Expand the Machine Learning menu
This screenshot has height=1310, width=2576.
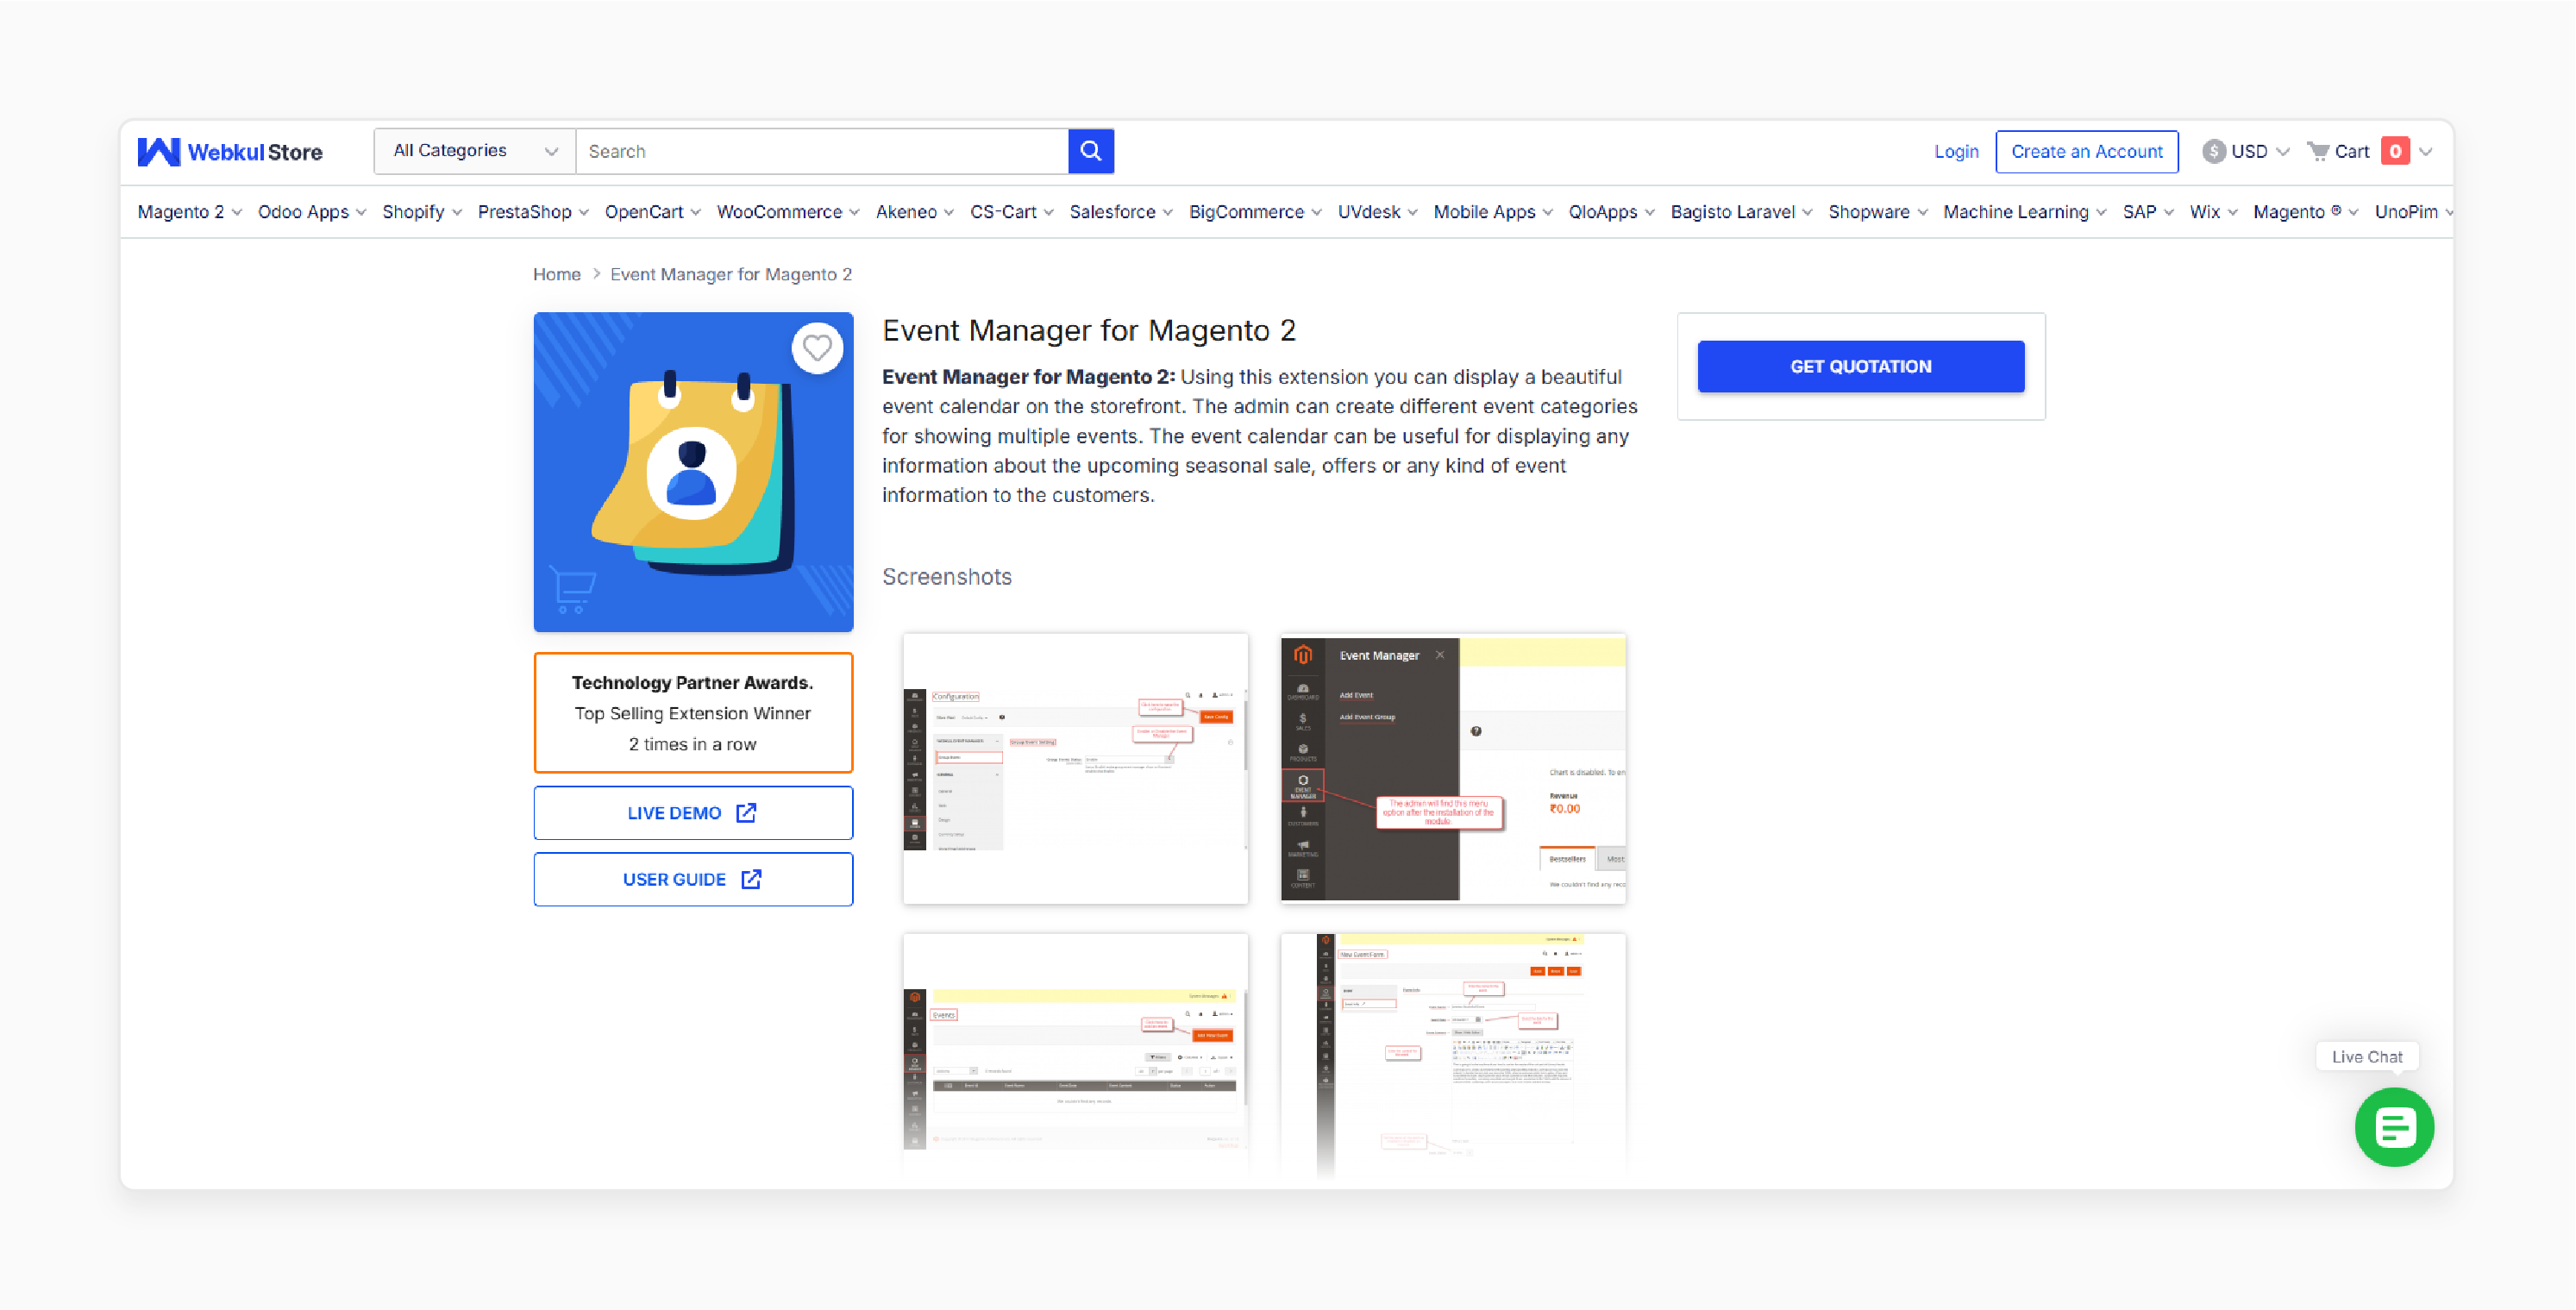tap(2025, 212)
